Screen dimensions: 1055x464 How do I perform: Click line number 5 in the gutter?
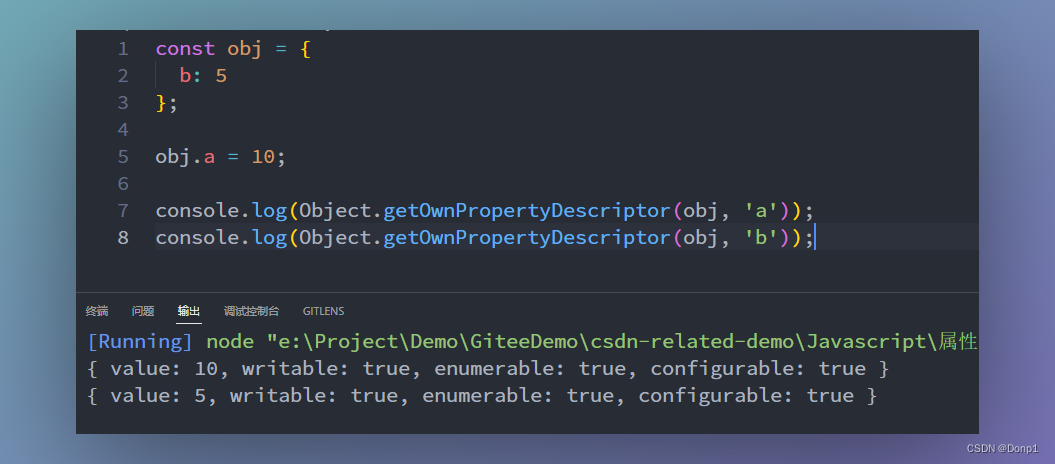point(122,157)
